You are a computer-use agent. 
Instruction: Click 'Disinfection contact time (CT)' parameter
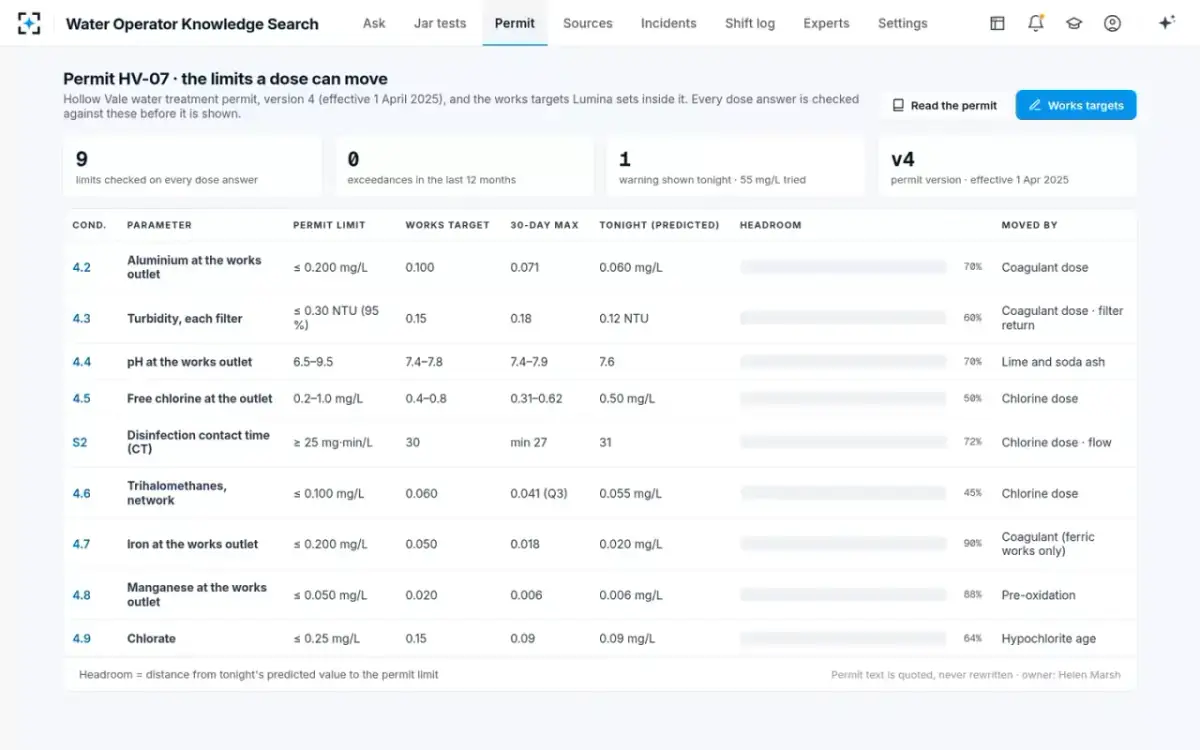198,442
